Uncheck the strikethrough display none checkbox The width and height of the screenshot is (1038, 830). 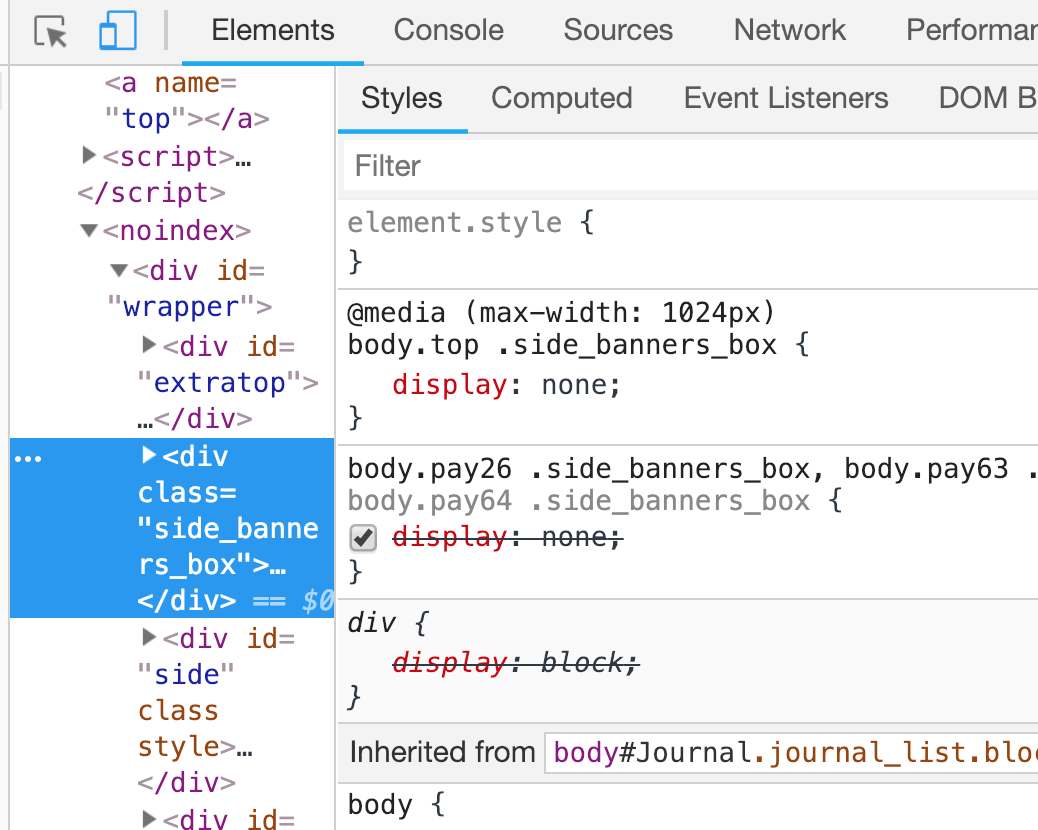pyautogui.click(x=363, y=538)
